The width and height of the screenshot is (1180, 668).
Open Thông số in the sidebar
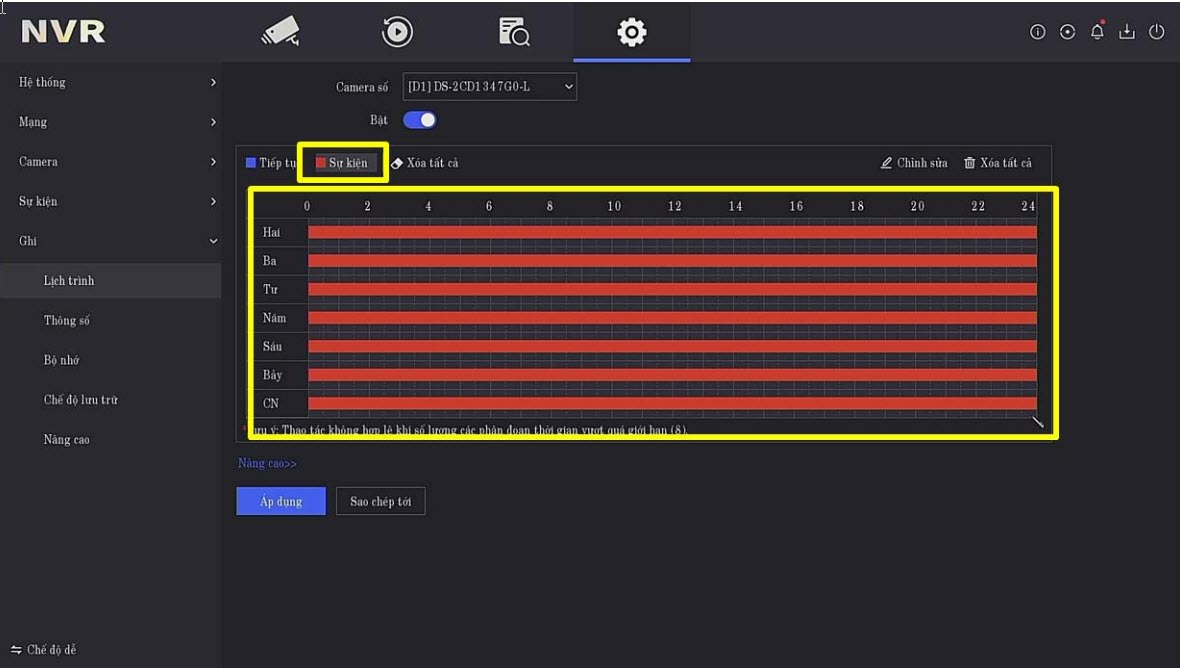[67, 321]
